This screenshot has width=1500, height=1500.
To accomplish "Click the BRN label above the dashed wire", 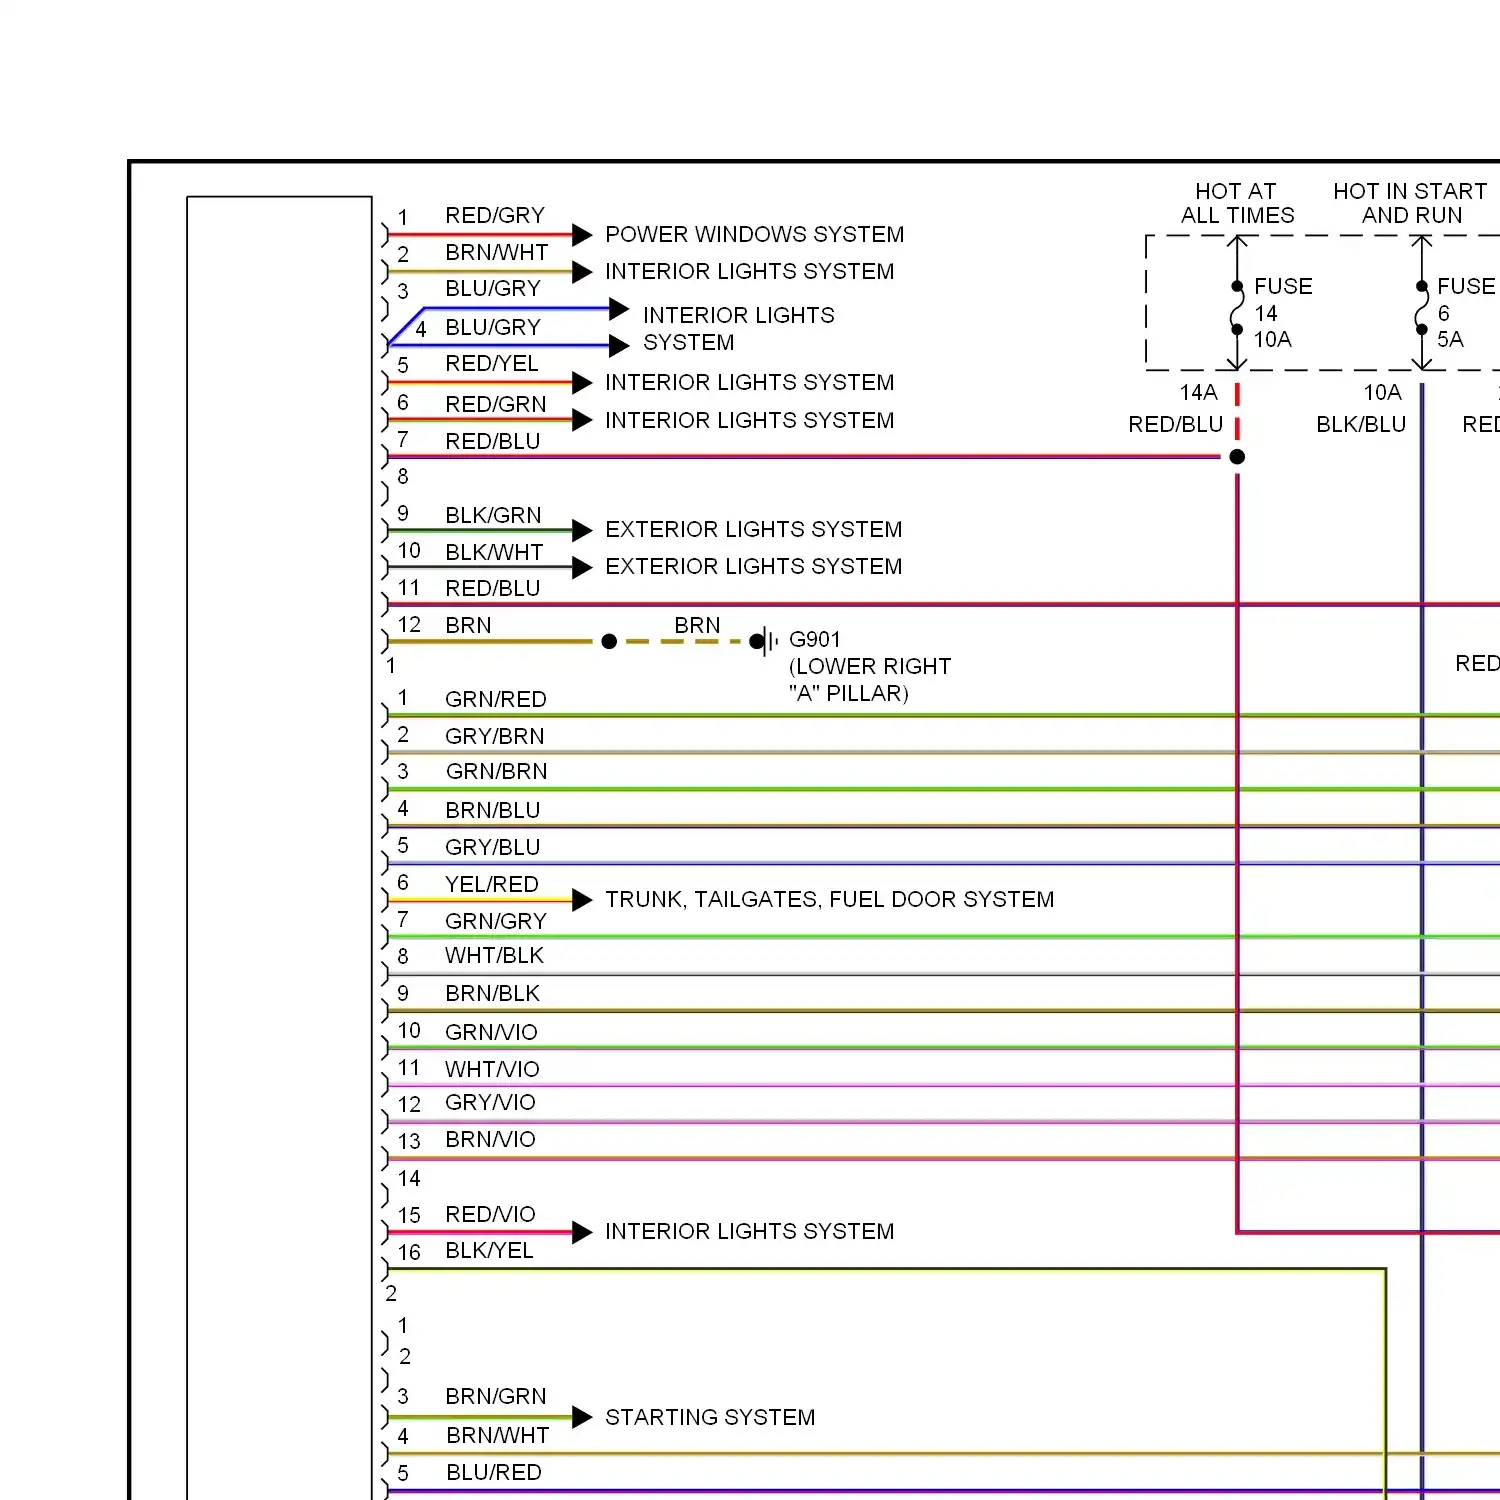I will coord(697,625).
